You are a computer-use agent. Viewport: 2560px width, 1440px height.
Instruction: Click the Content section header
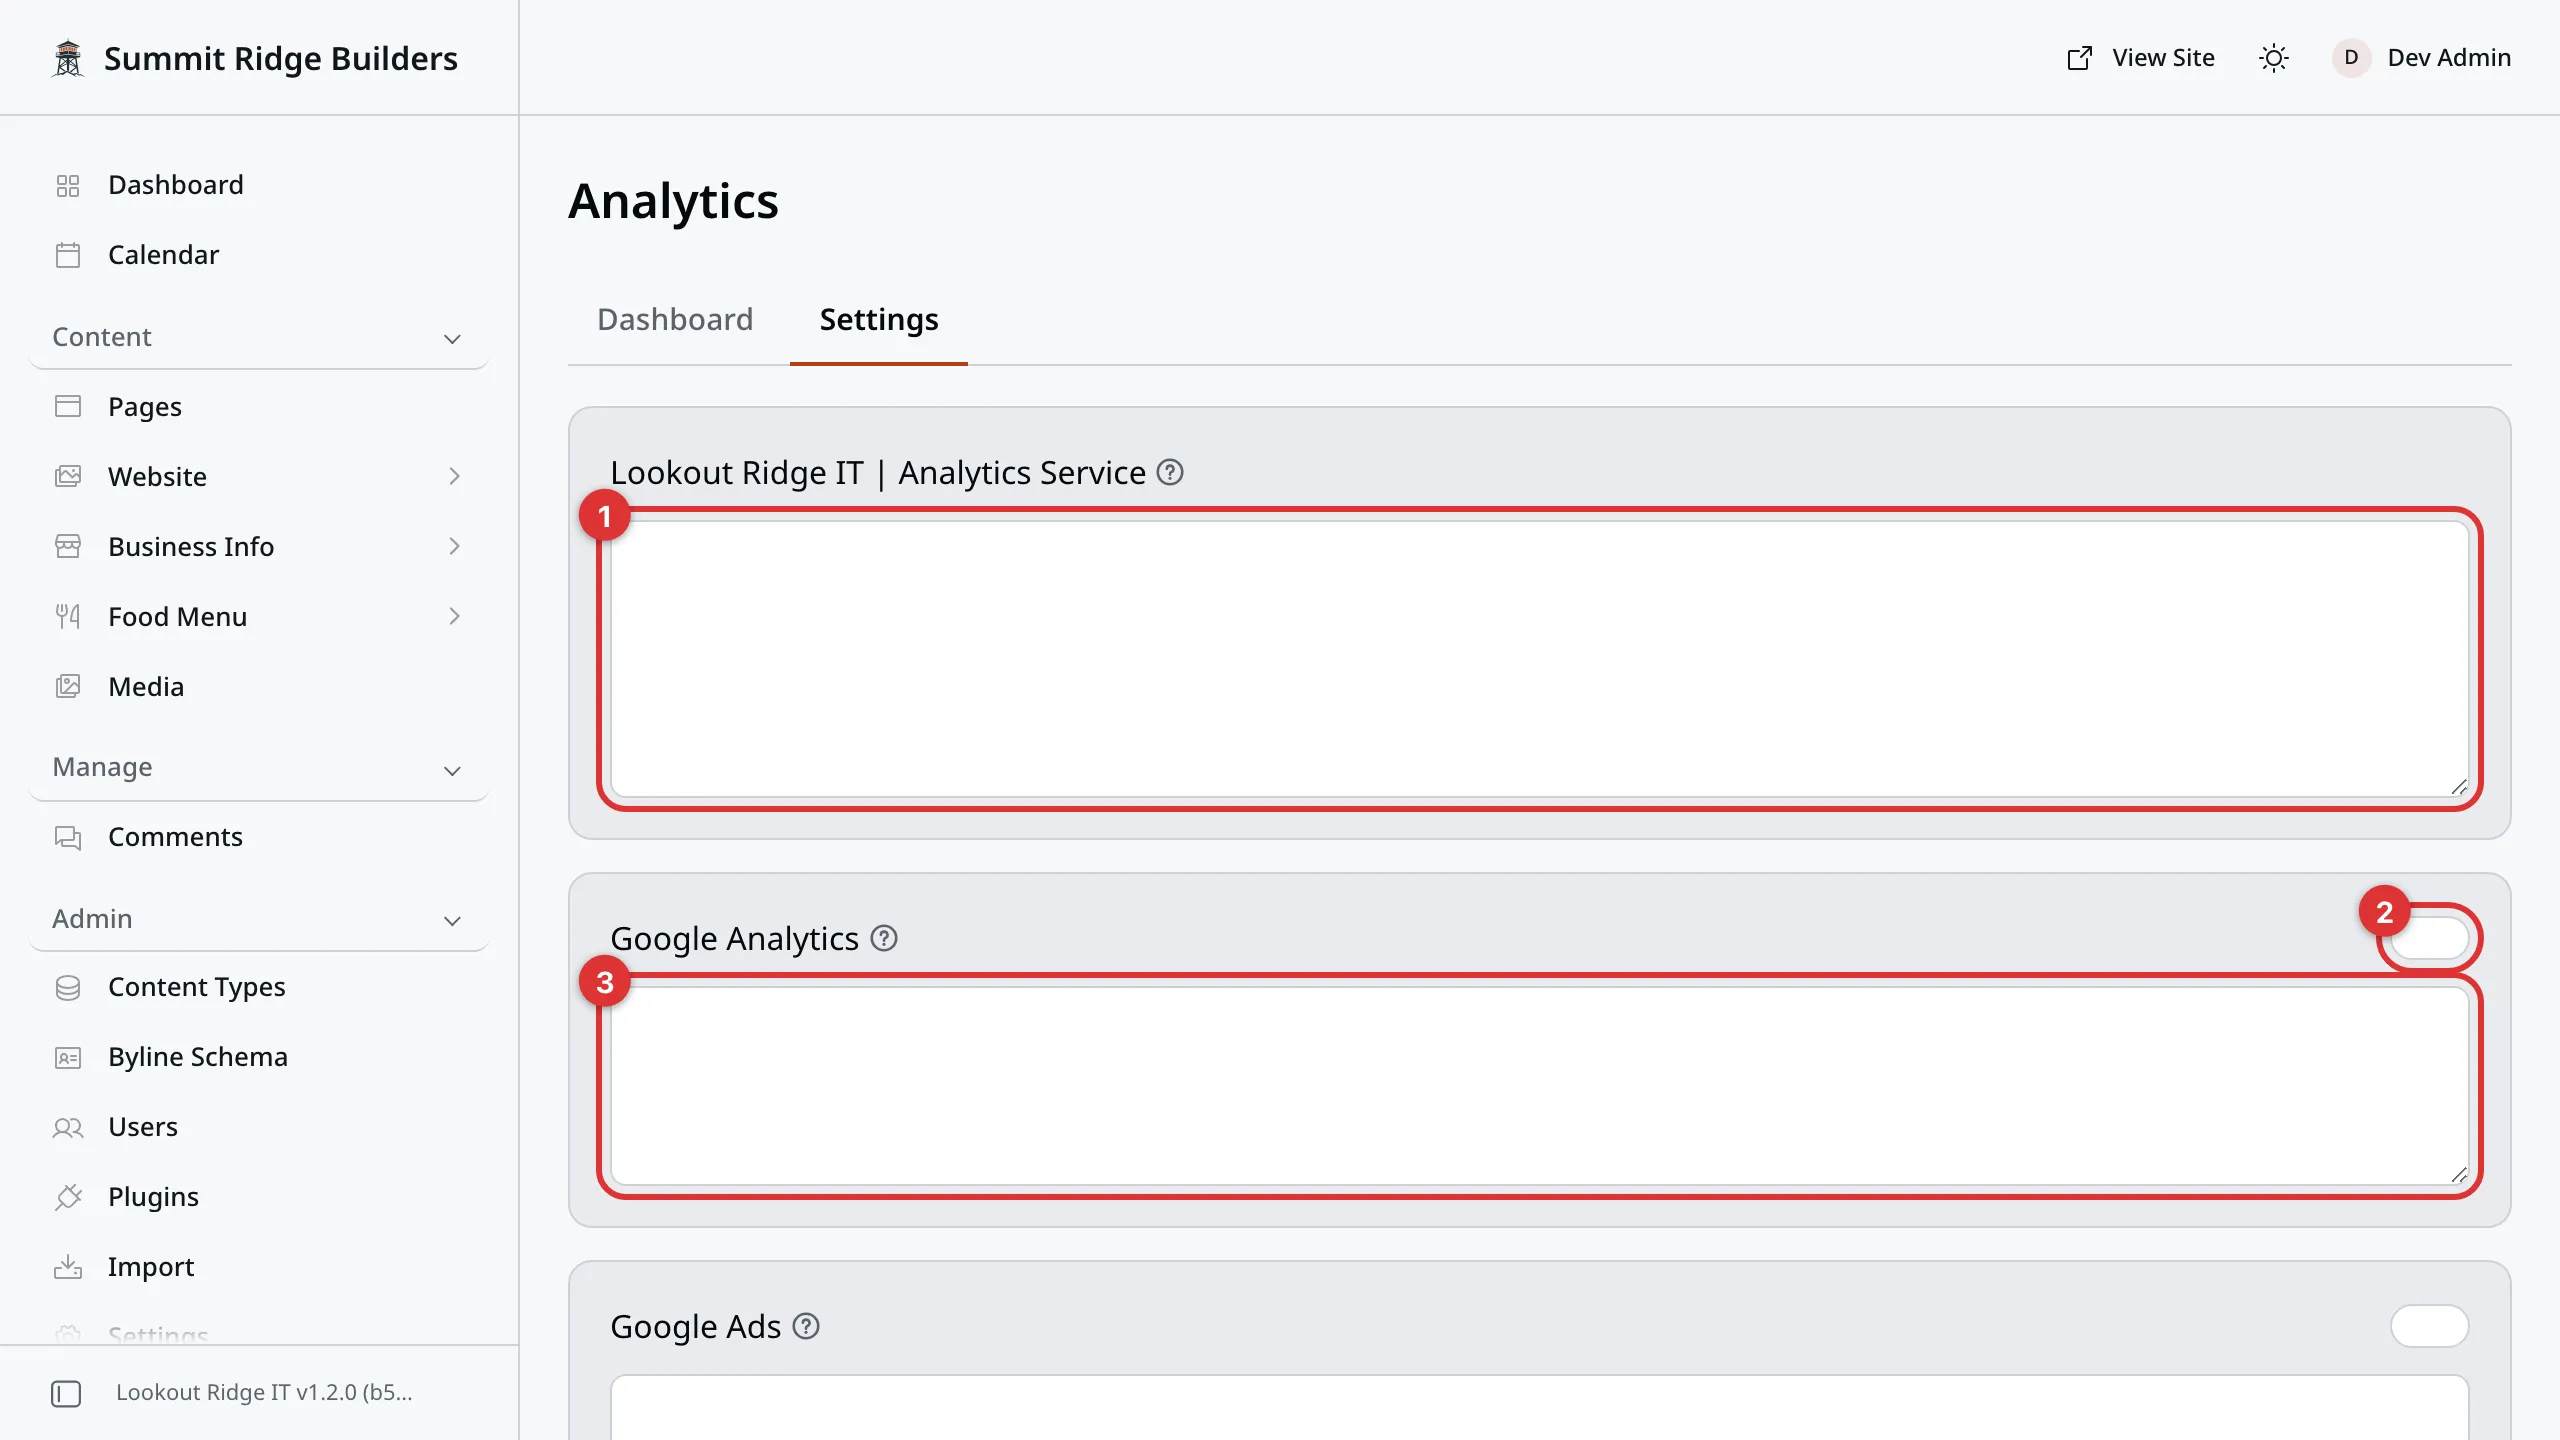coord(259,338)
